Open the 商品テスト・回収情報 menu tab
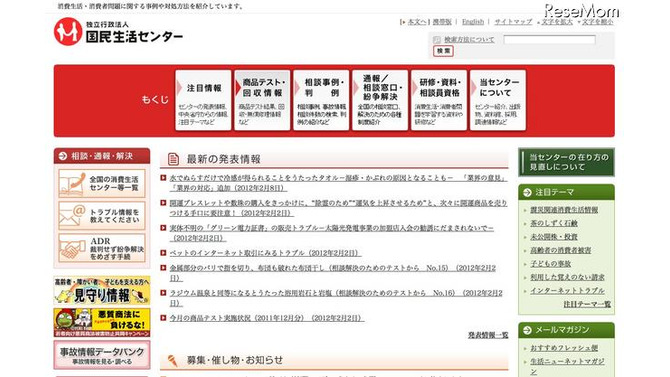Viewport: 670px width, 377px height. [x=262, y=100]
